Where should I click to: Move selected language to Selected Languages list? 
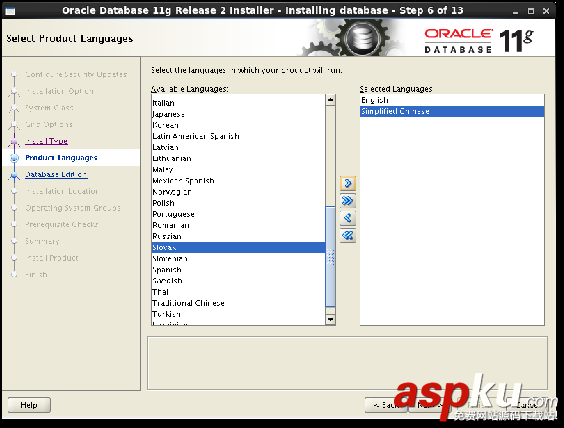pos(347,183)
